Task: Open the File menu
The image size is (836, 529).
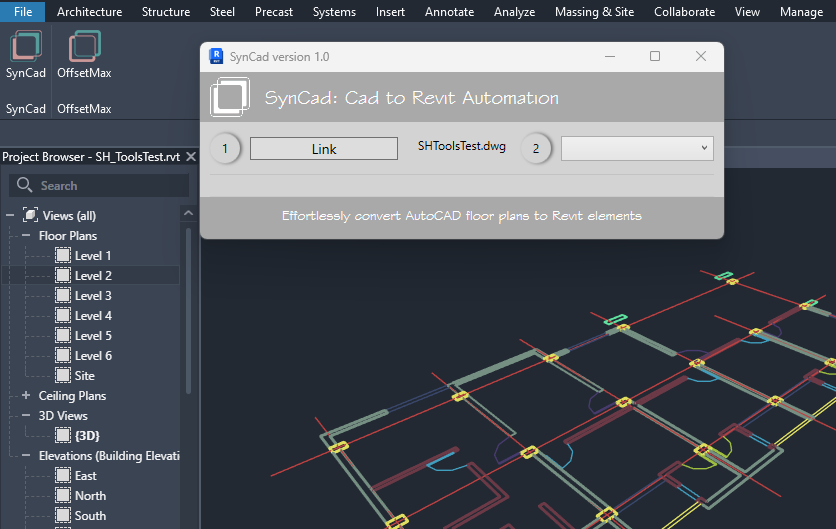Action: tap(23, 11)
